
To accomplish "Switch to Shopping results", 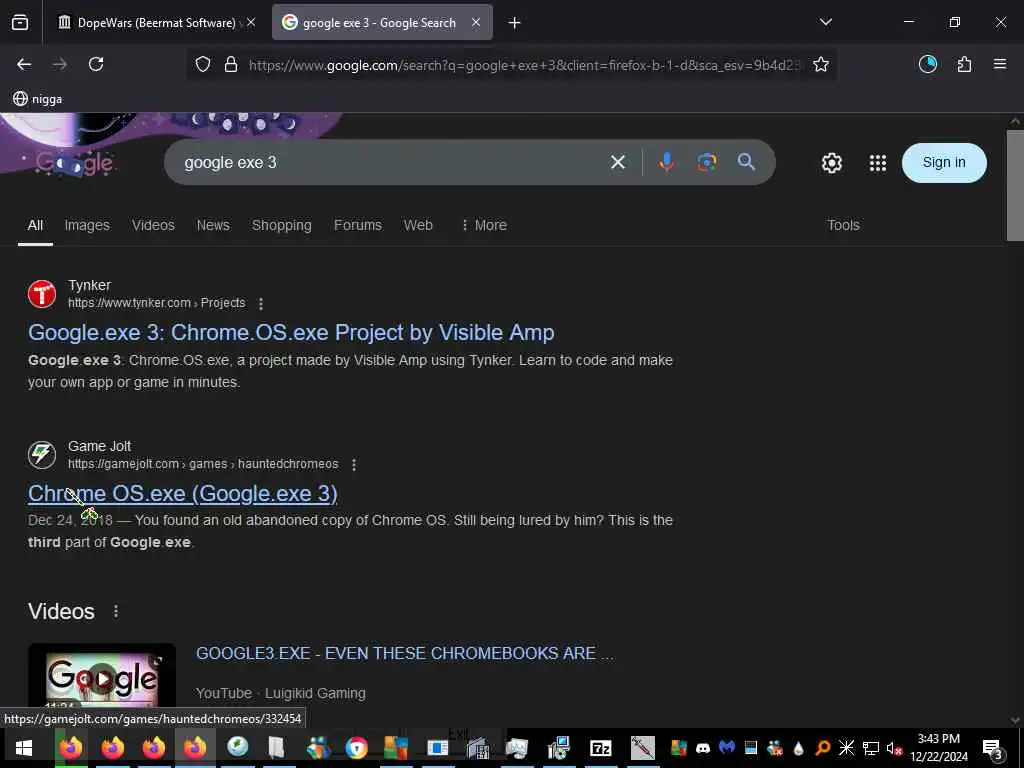I will (281, 225).
